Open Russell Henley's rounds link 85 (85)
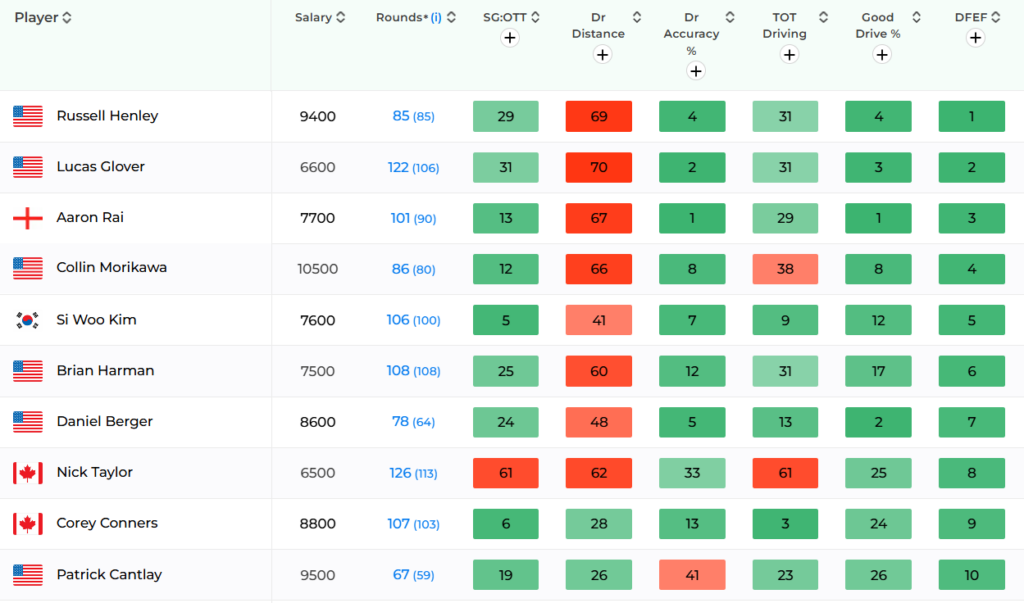1024x603 pixels. click(411, 115)
